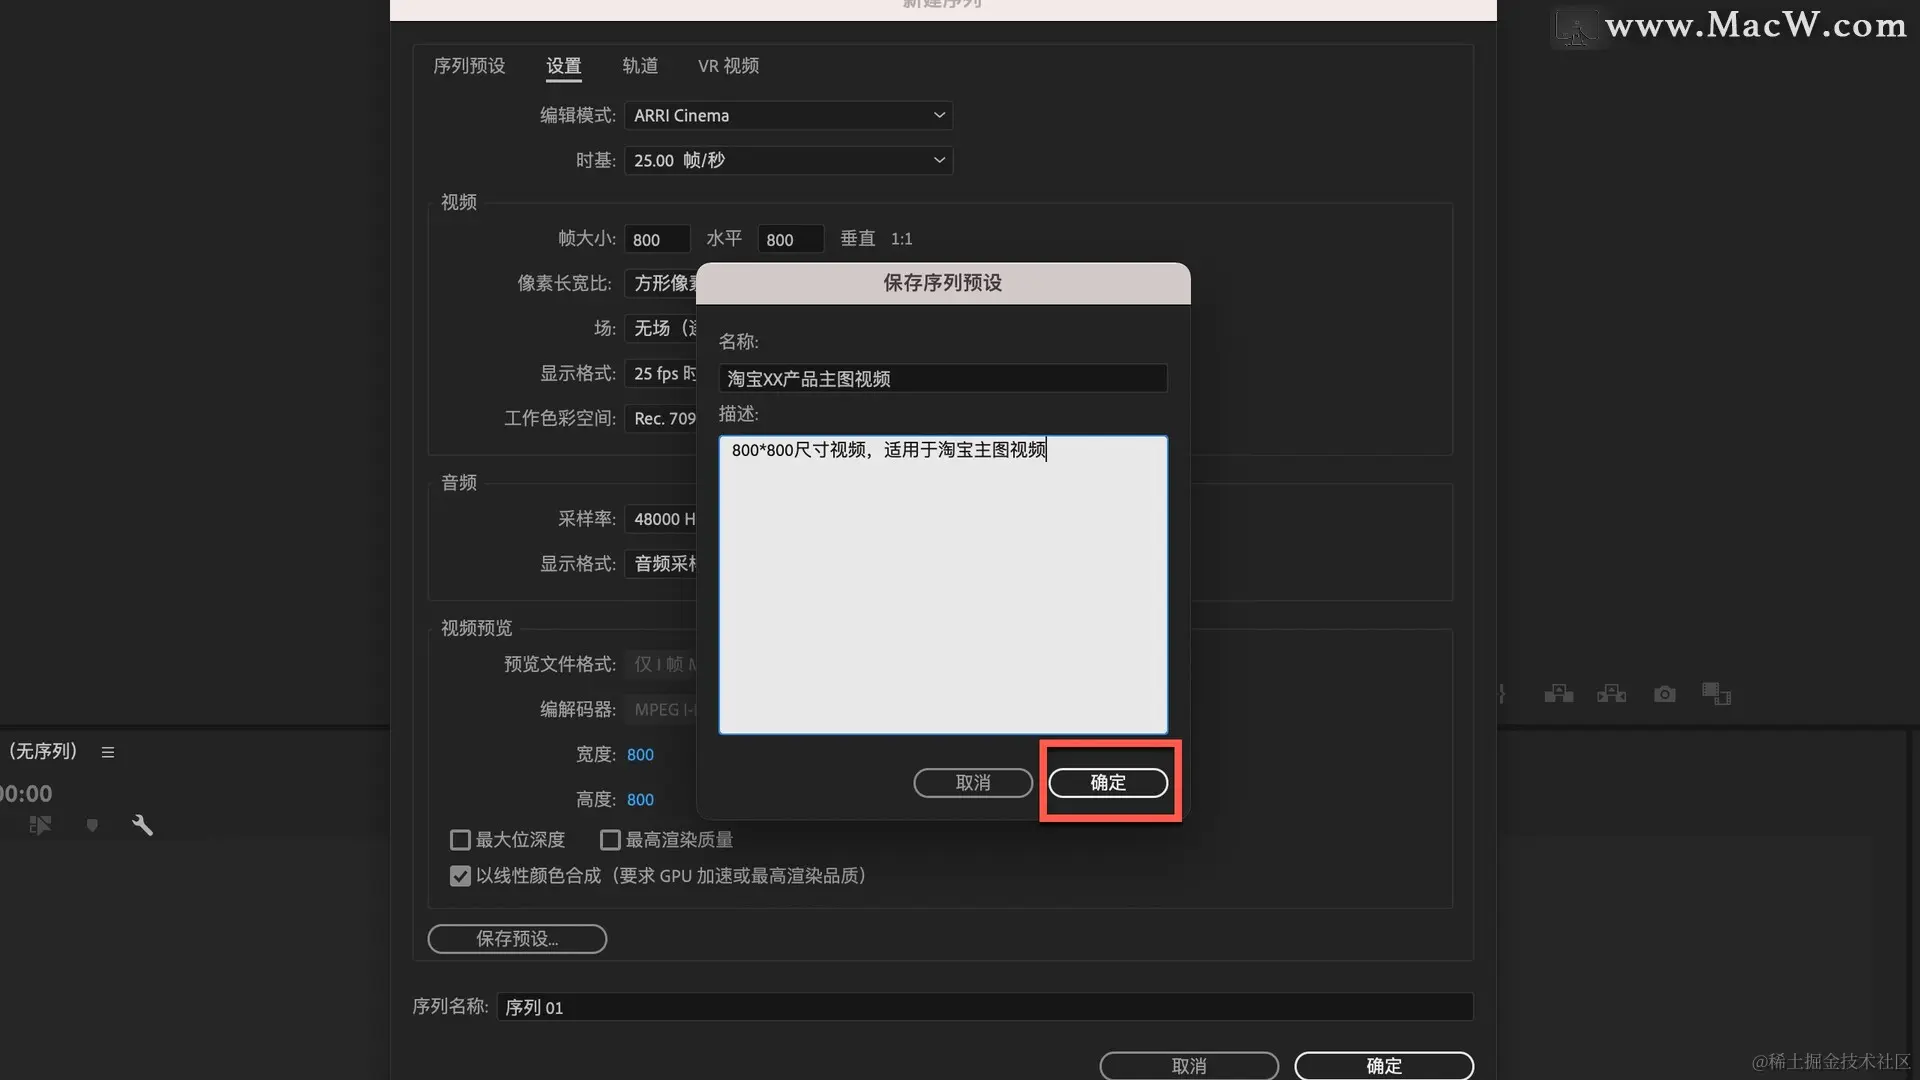Click the 序列名称 input field

984,1007
